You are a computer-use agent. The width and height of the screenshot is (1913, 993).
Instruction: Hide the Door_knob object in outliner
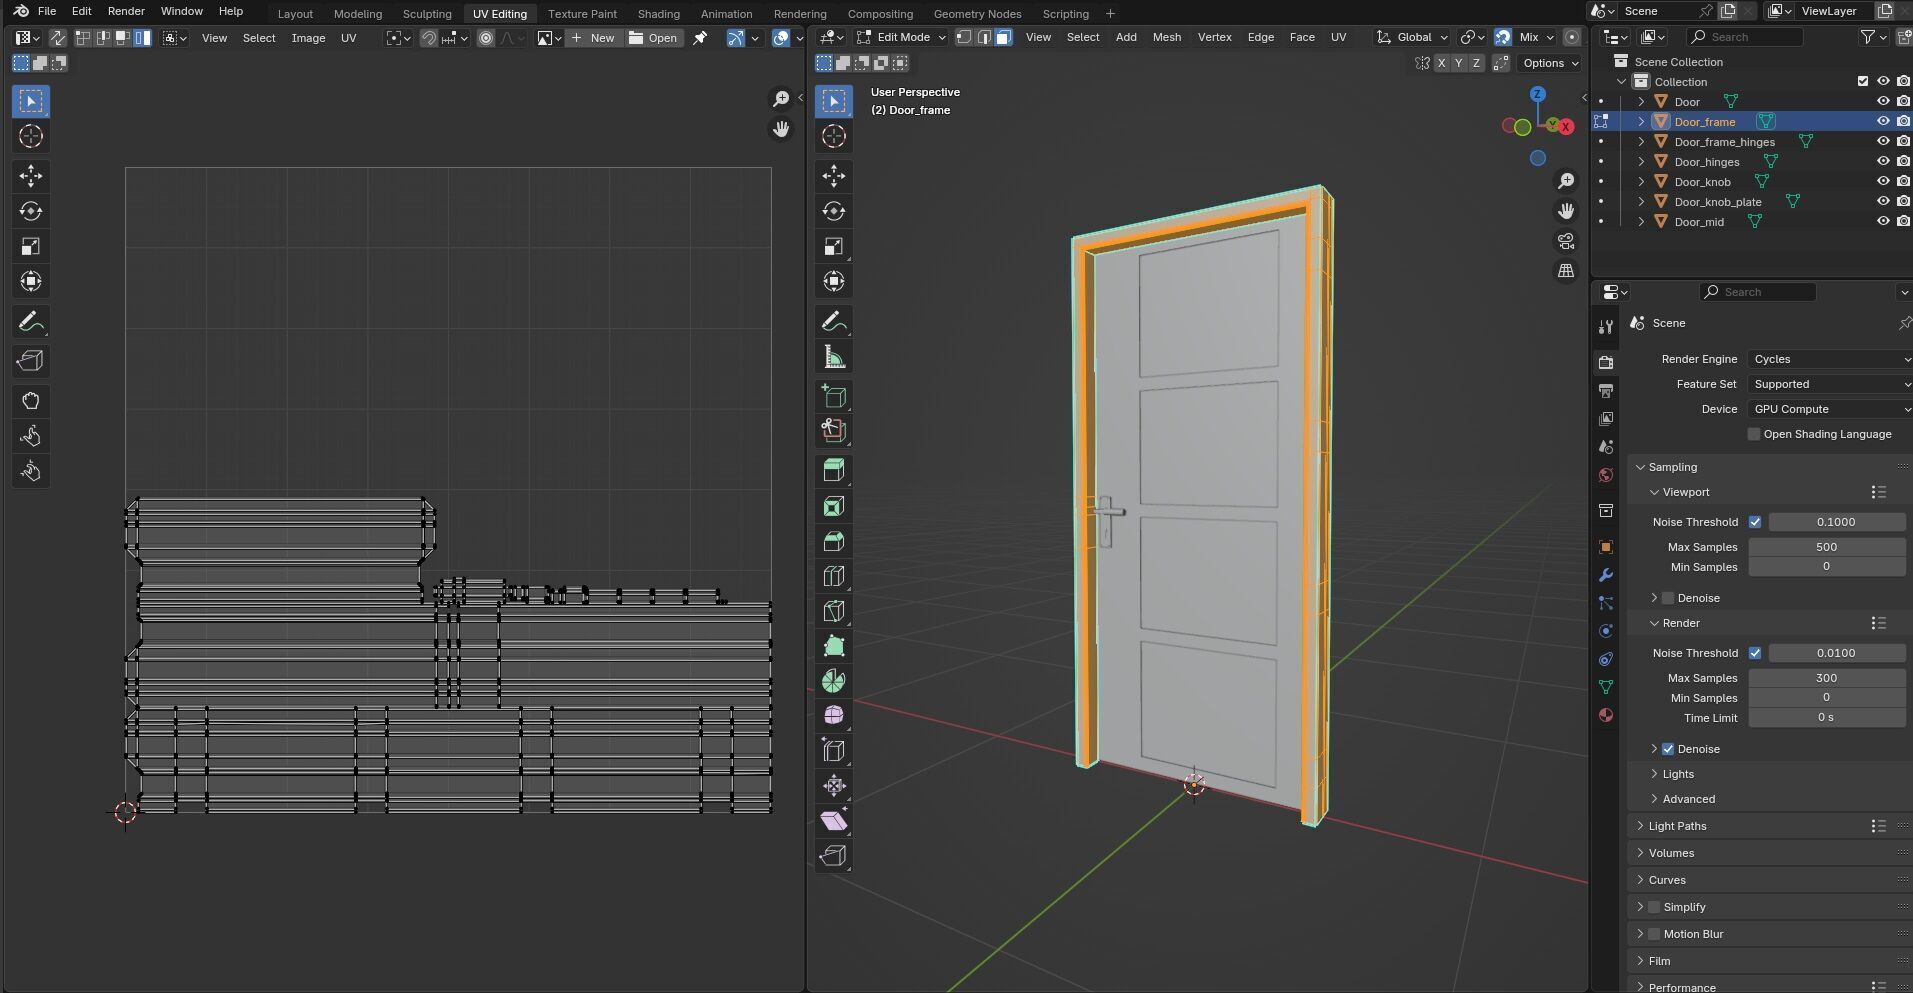[x=1883, y=181]
